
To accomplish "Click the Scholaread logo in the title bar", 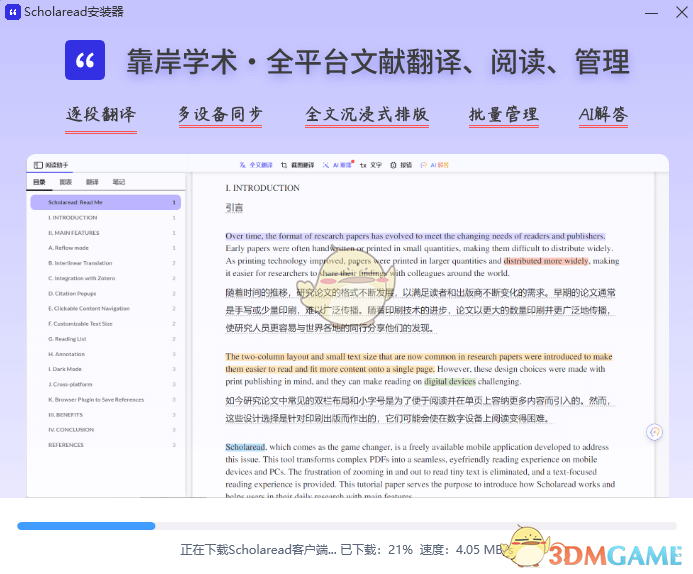I will pyautogui.click(x=12, y=12).
